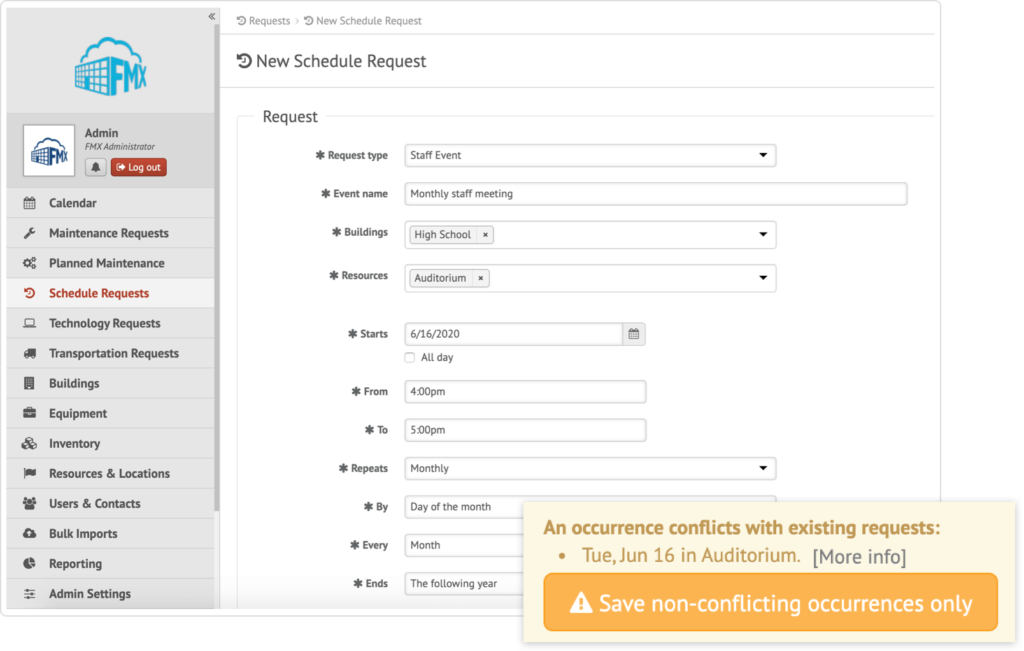Click the notification bell icon
1024x651 pixels.
(96, 167)
